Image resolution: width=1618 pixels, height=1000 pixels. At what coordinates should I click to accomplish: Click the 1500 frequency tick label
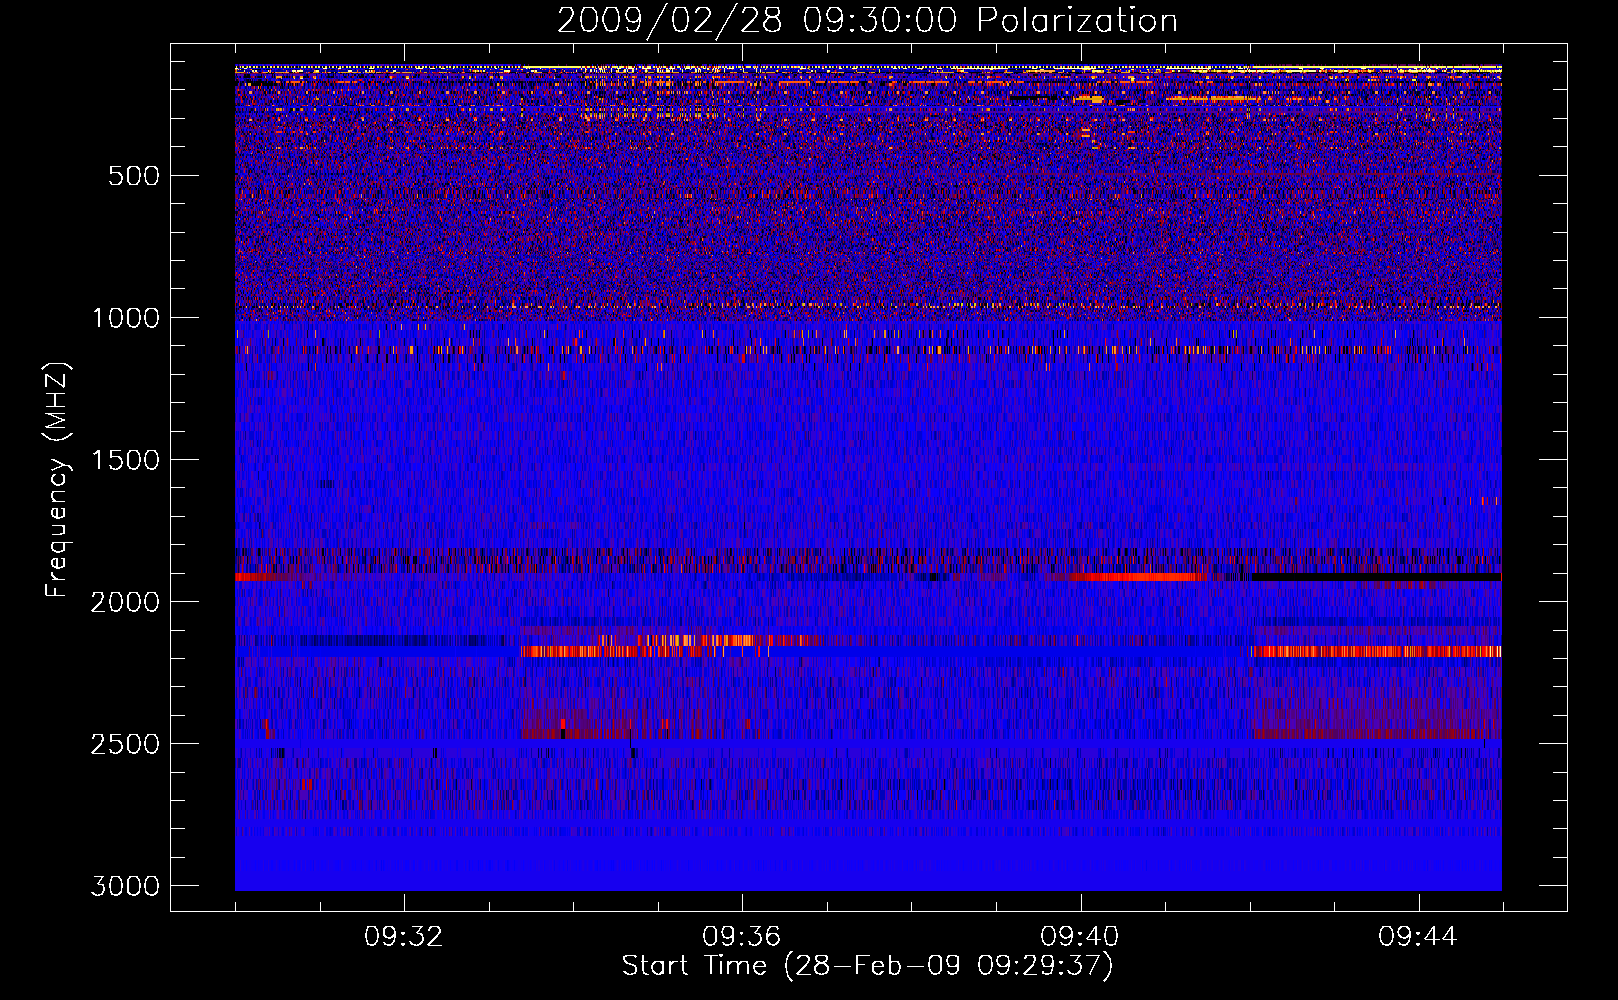tap(125, 460)
